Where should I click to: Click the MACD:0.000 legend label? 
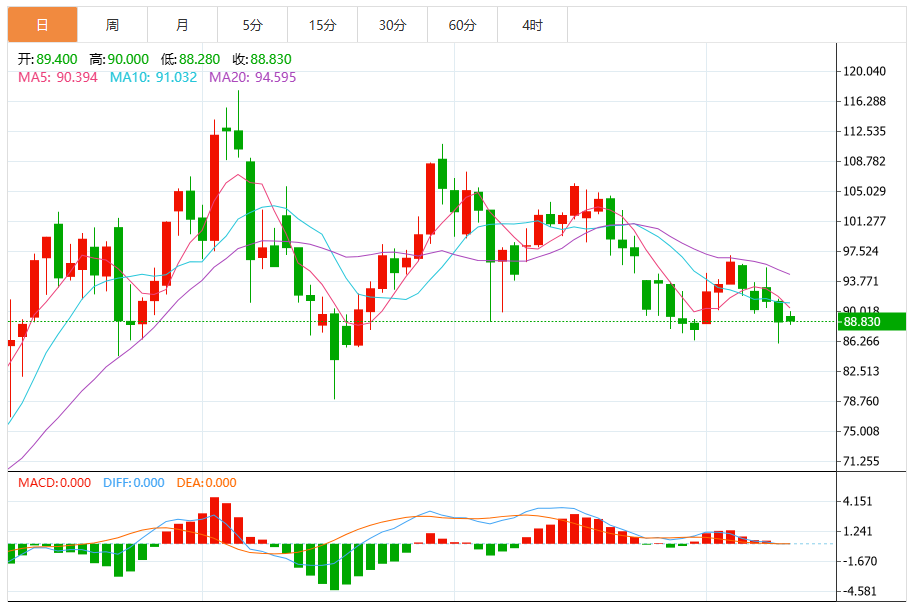[55, 483]
